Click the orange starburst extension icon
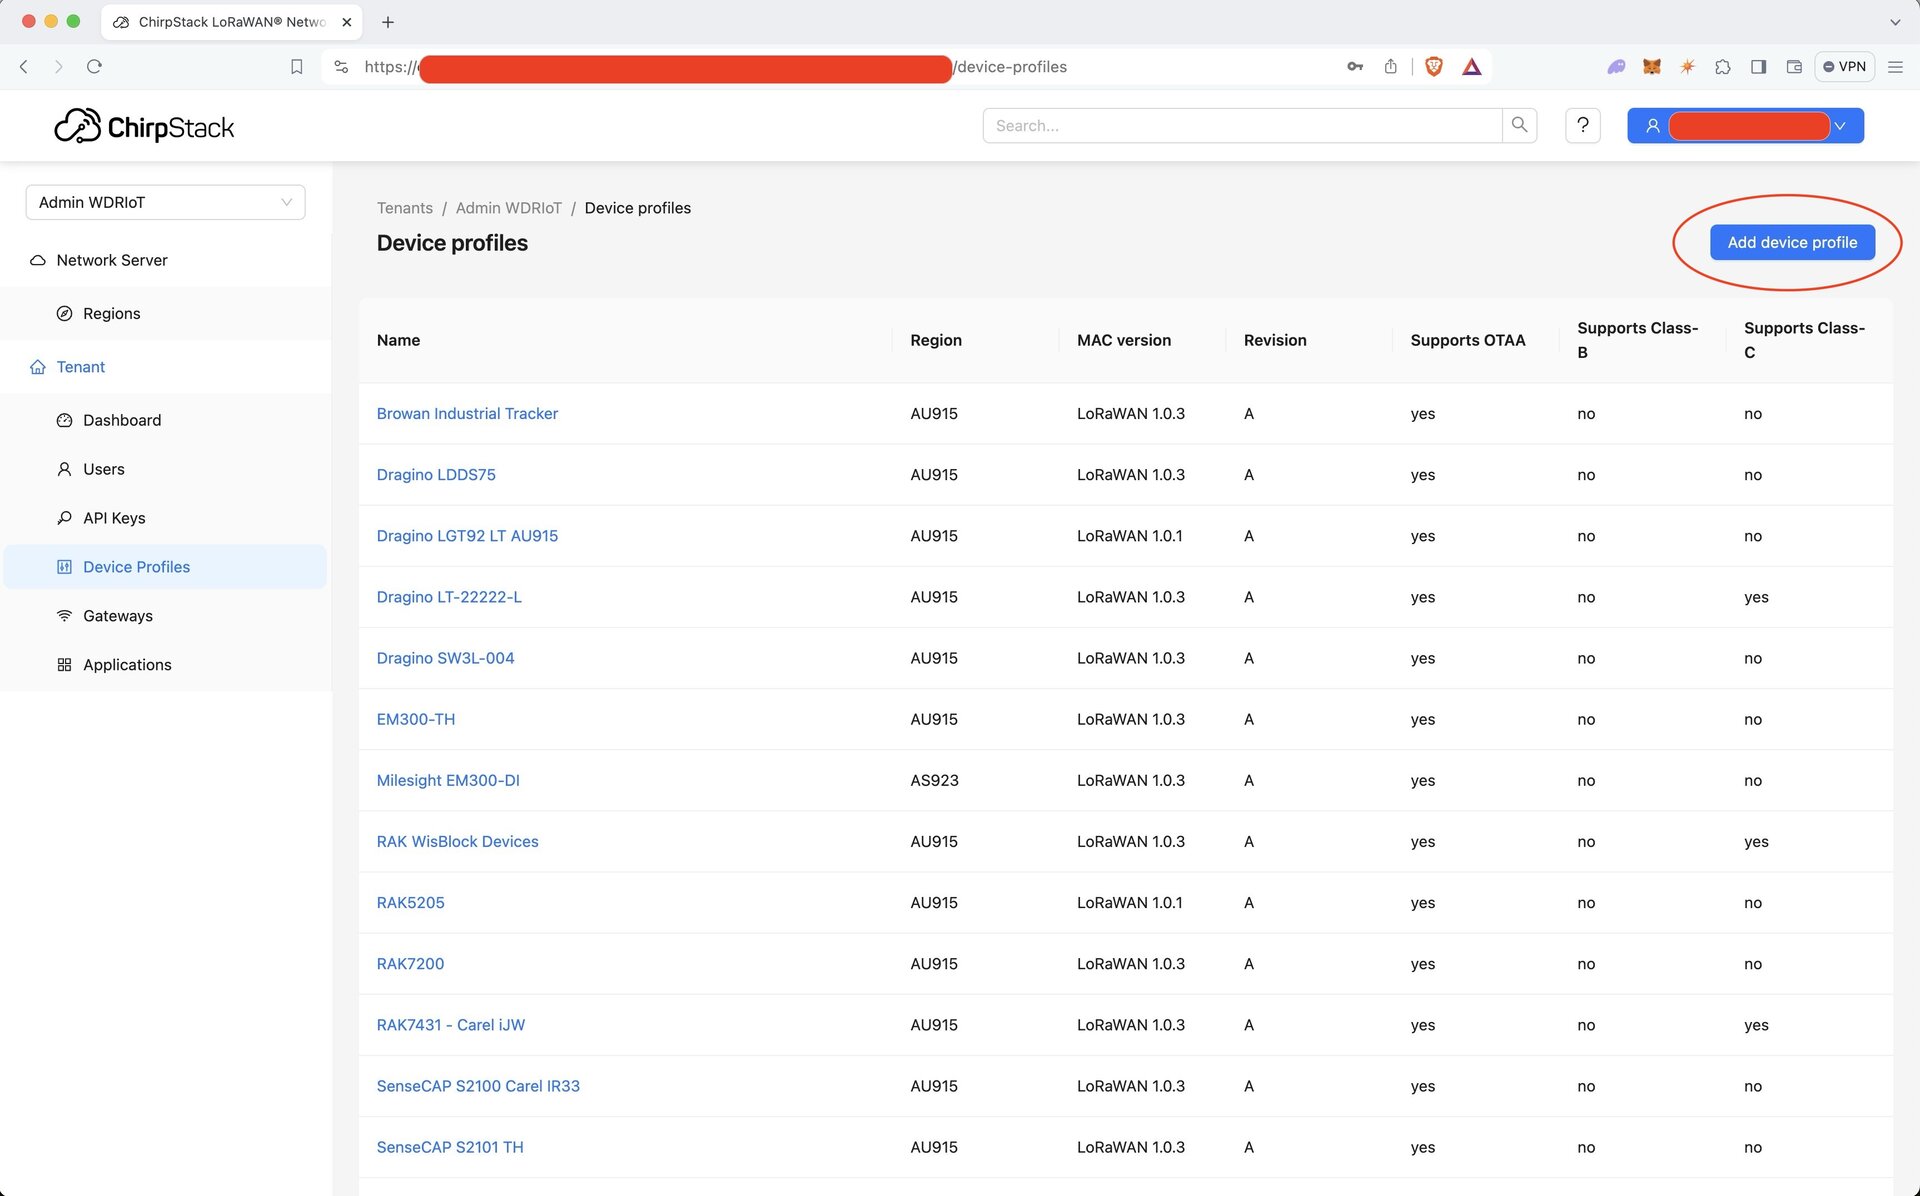The width and height of the screenshot is (1920, 1196). coord(1687,67)
